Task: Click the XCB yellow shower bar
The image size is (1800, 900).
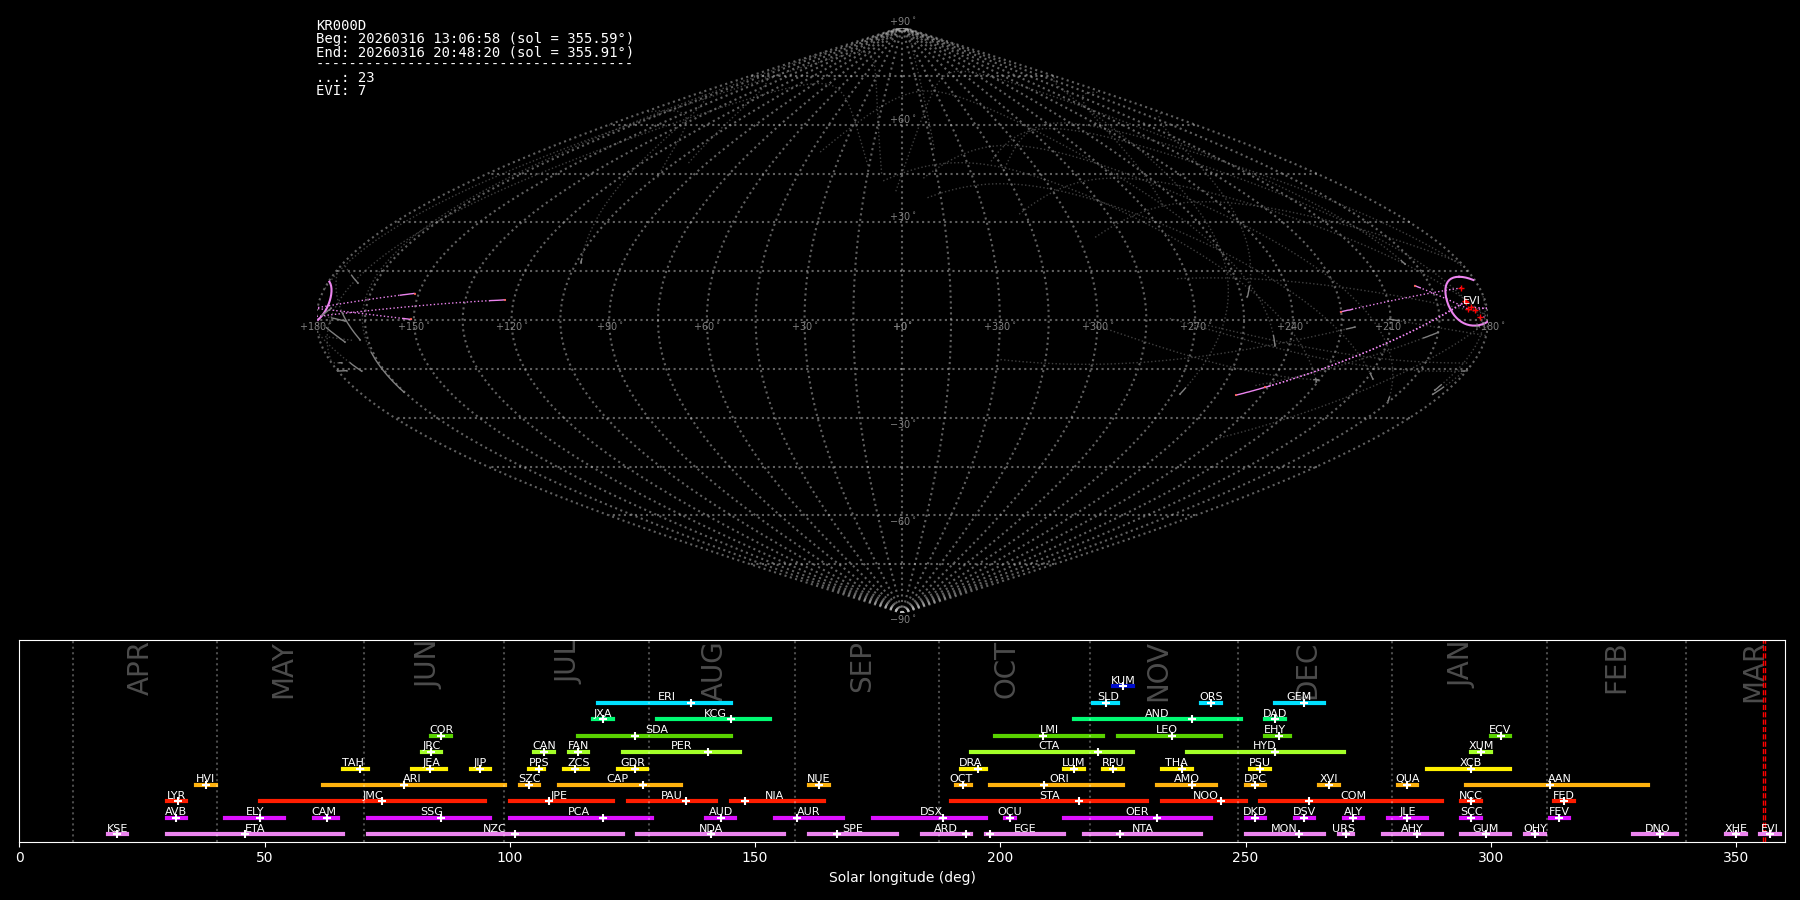Action: (x=1468, y=769)
